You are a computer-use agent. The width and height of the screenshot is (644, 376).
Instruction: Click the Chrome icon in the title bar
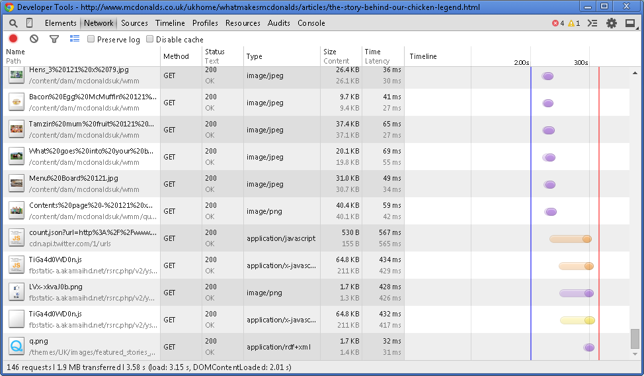pos(9,7)
